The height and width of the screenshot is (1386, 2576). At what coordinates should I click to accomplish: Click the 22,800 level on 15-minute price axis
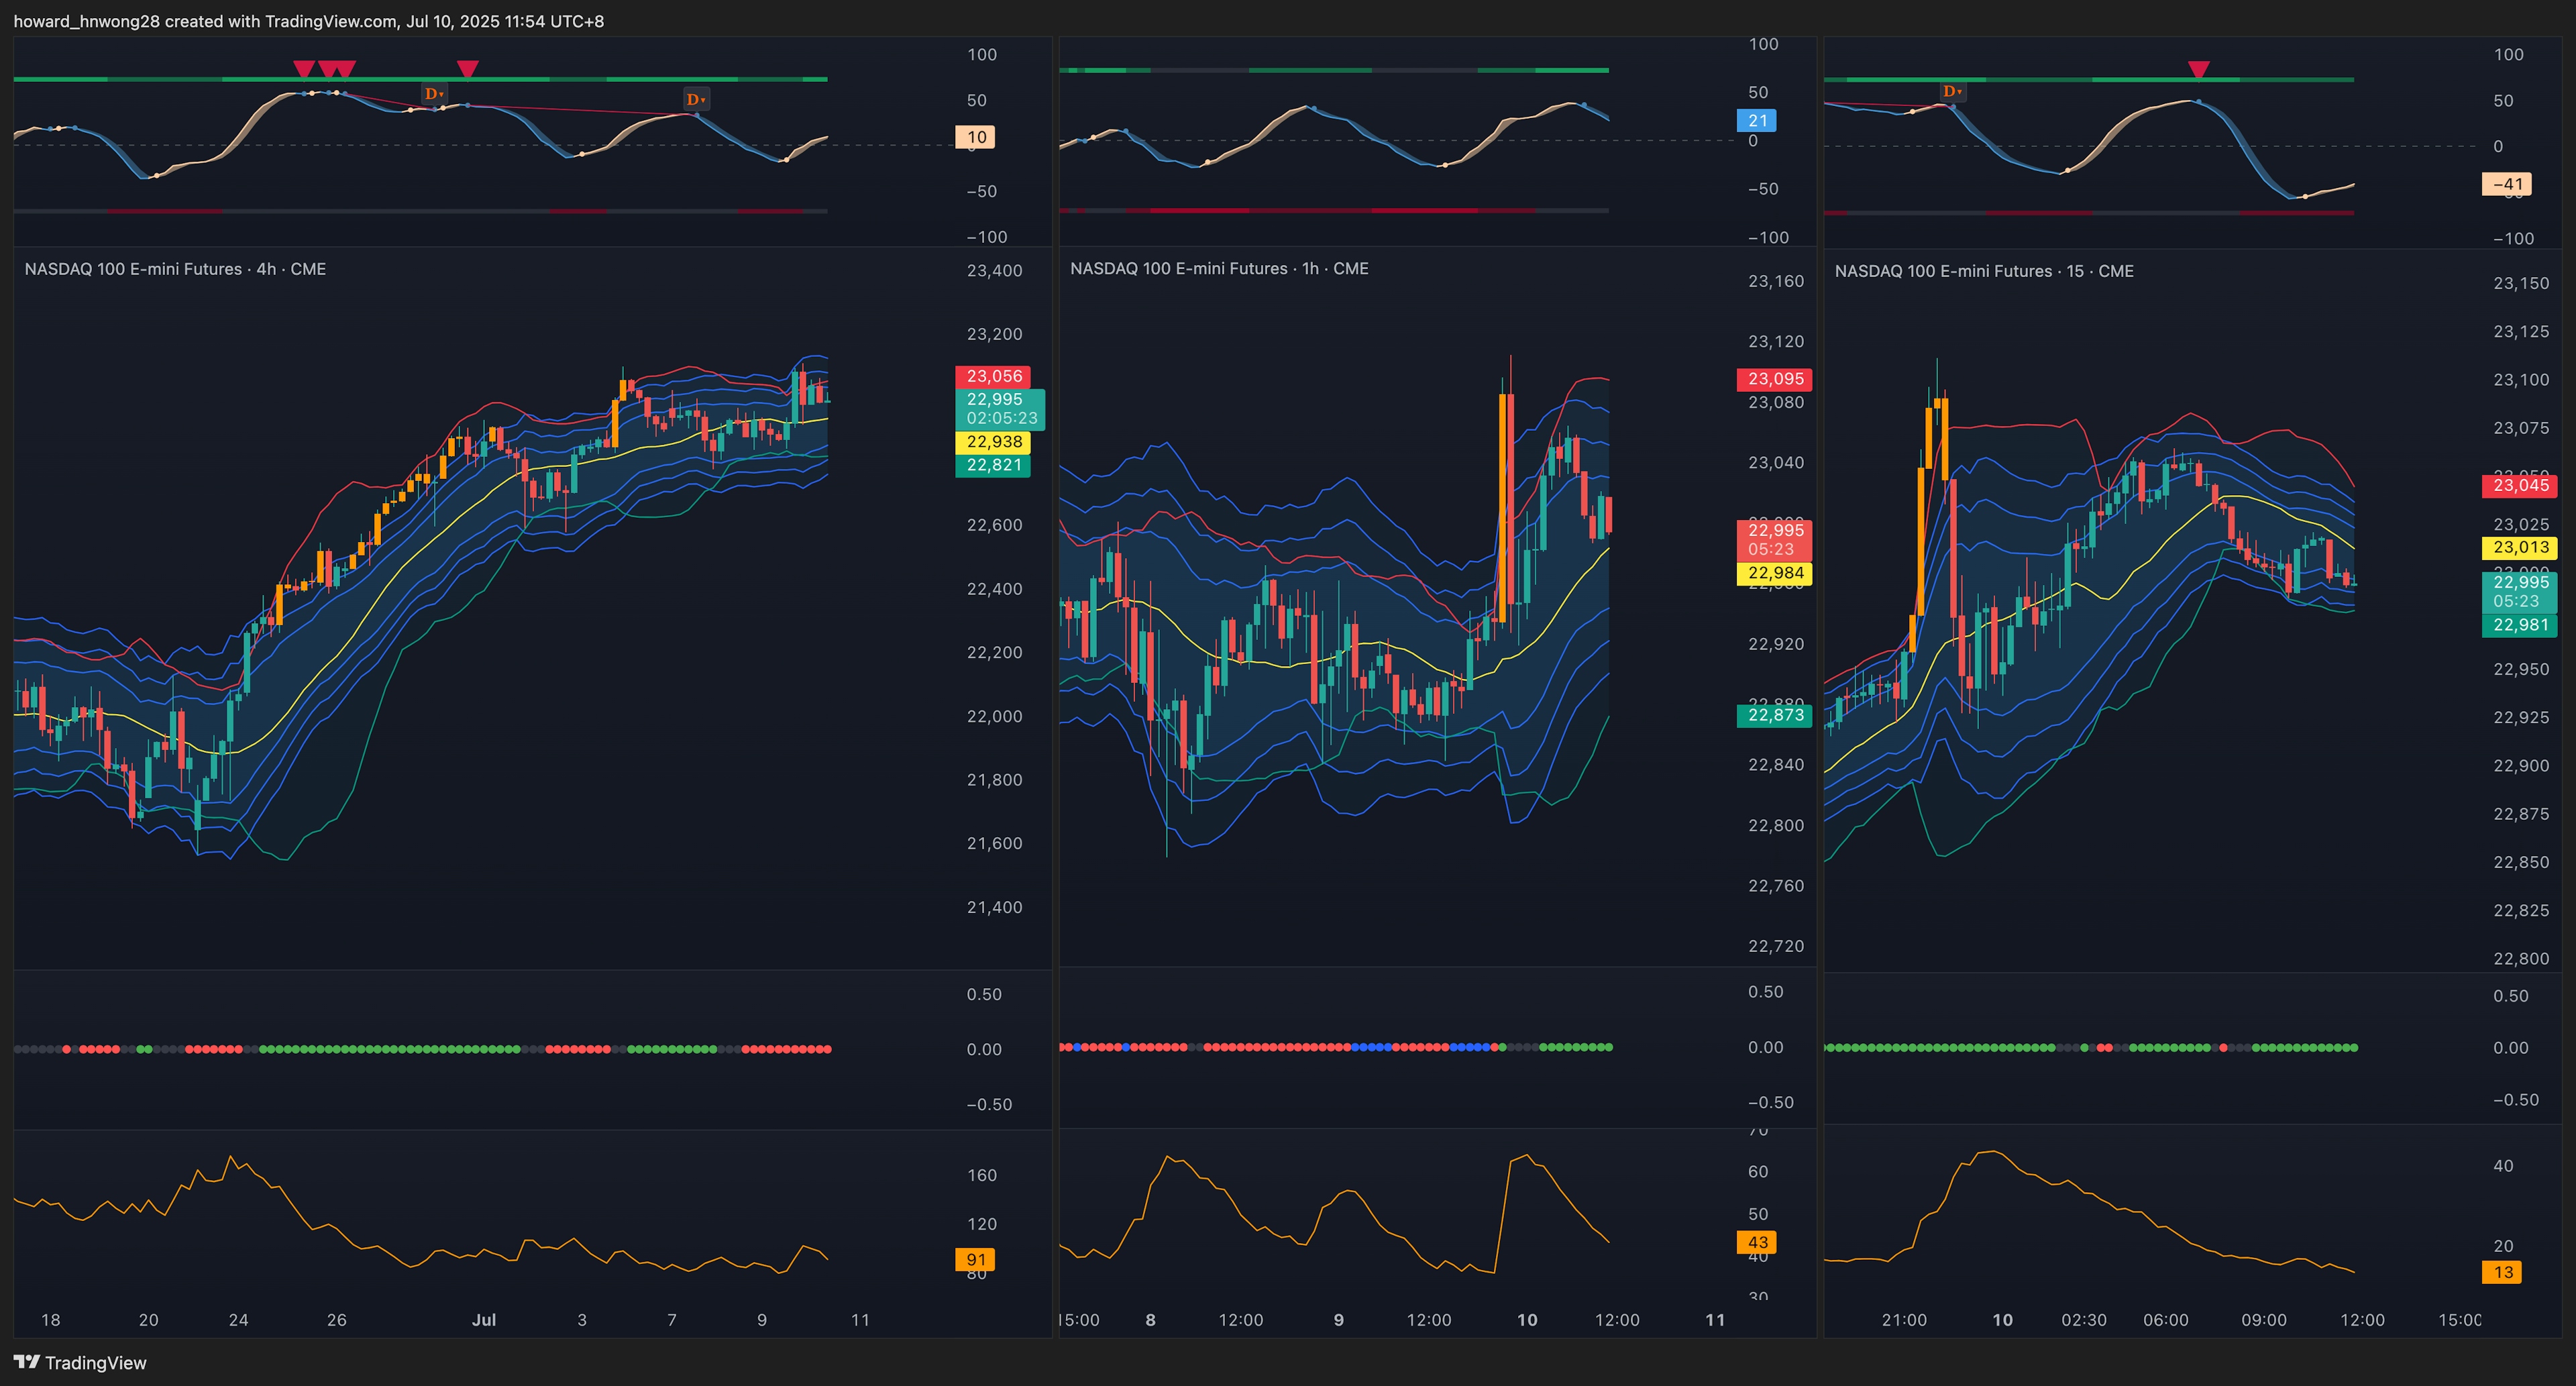pos(2521,958)
